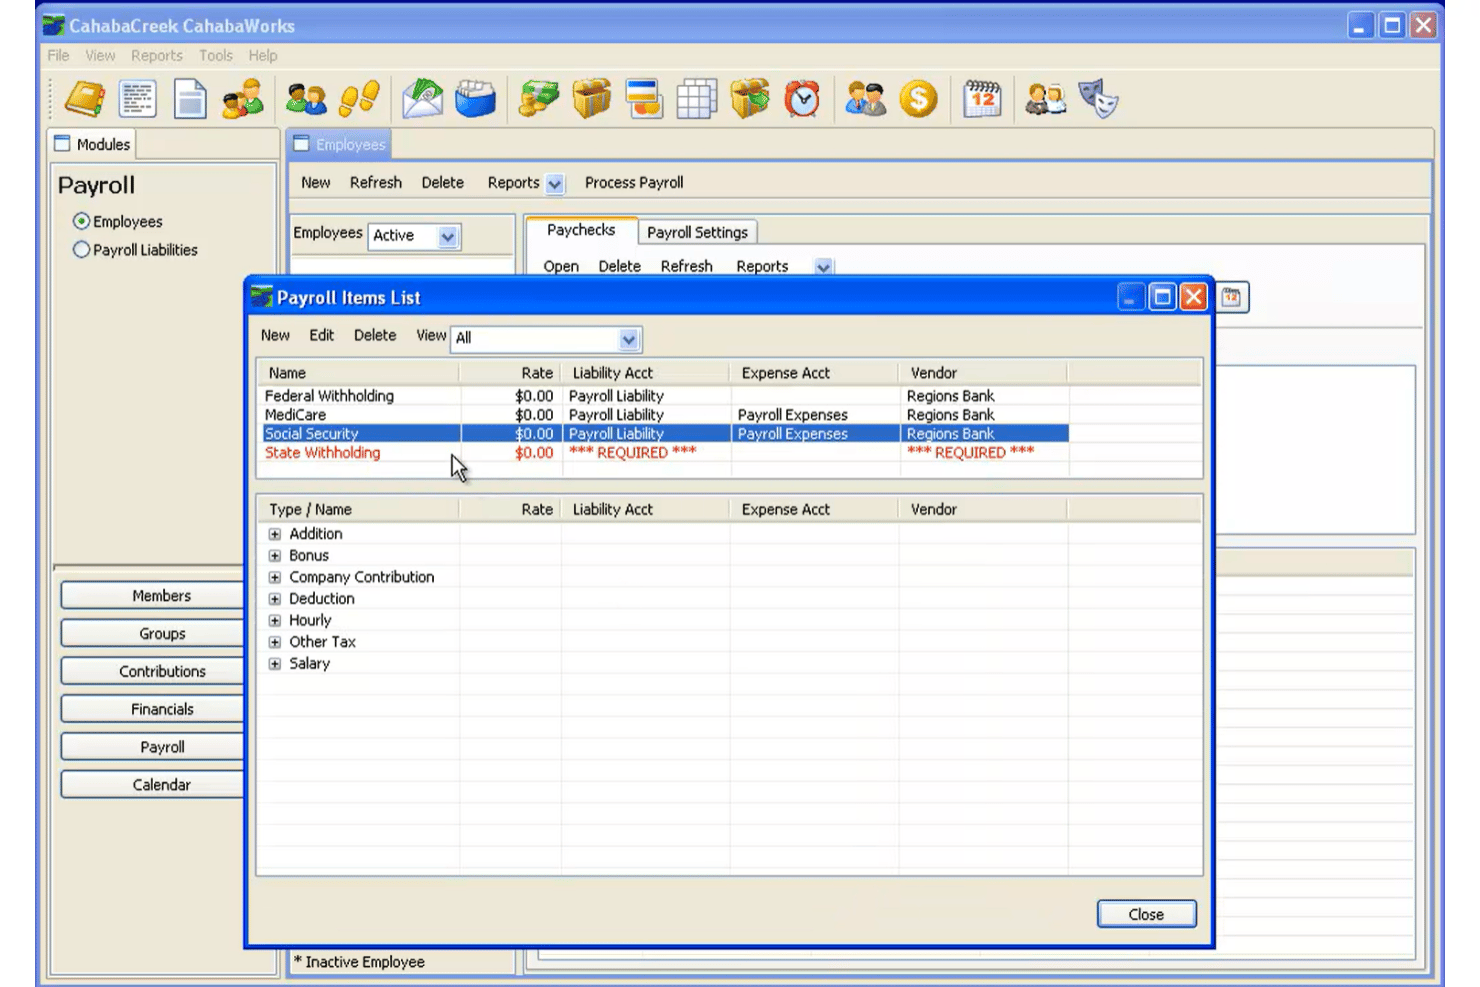Click the bride and groom icon

(1046, 99)
